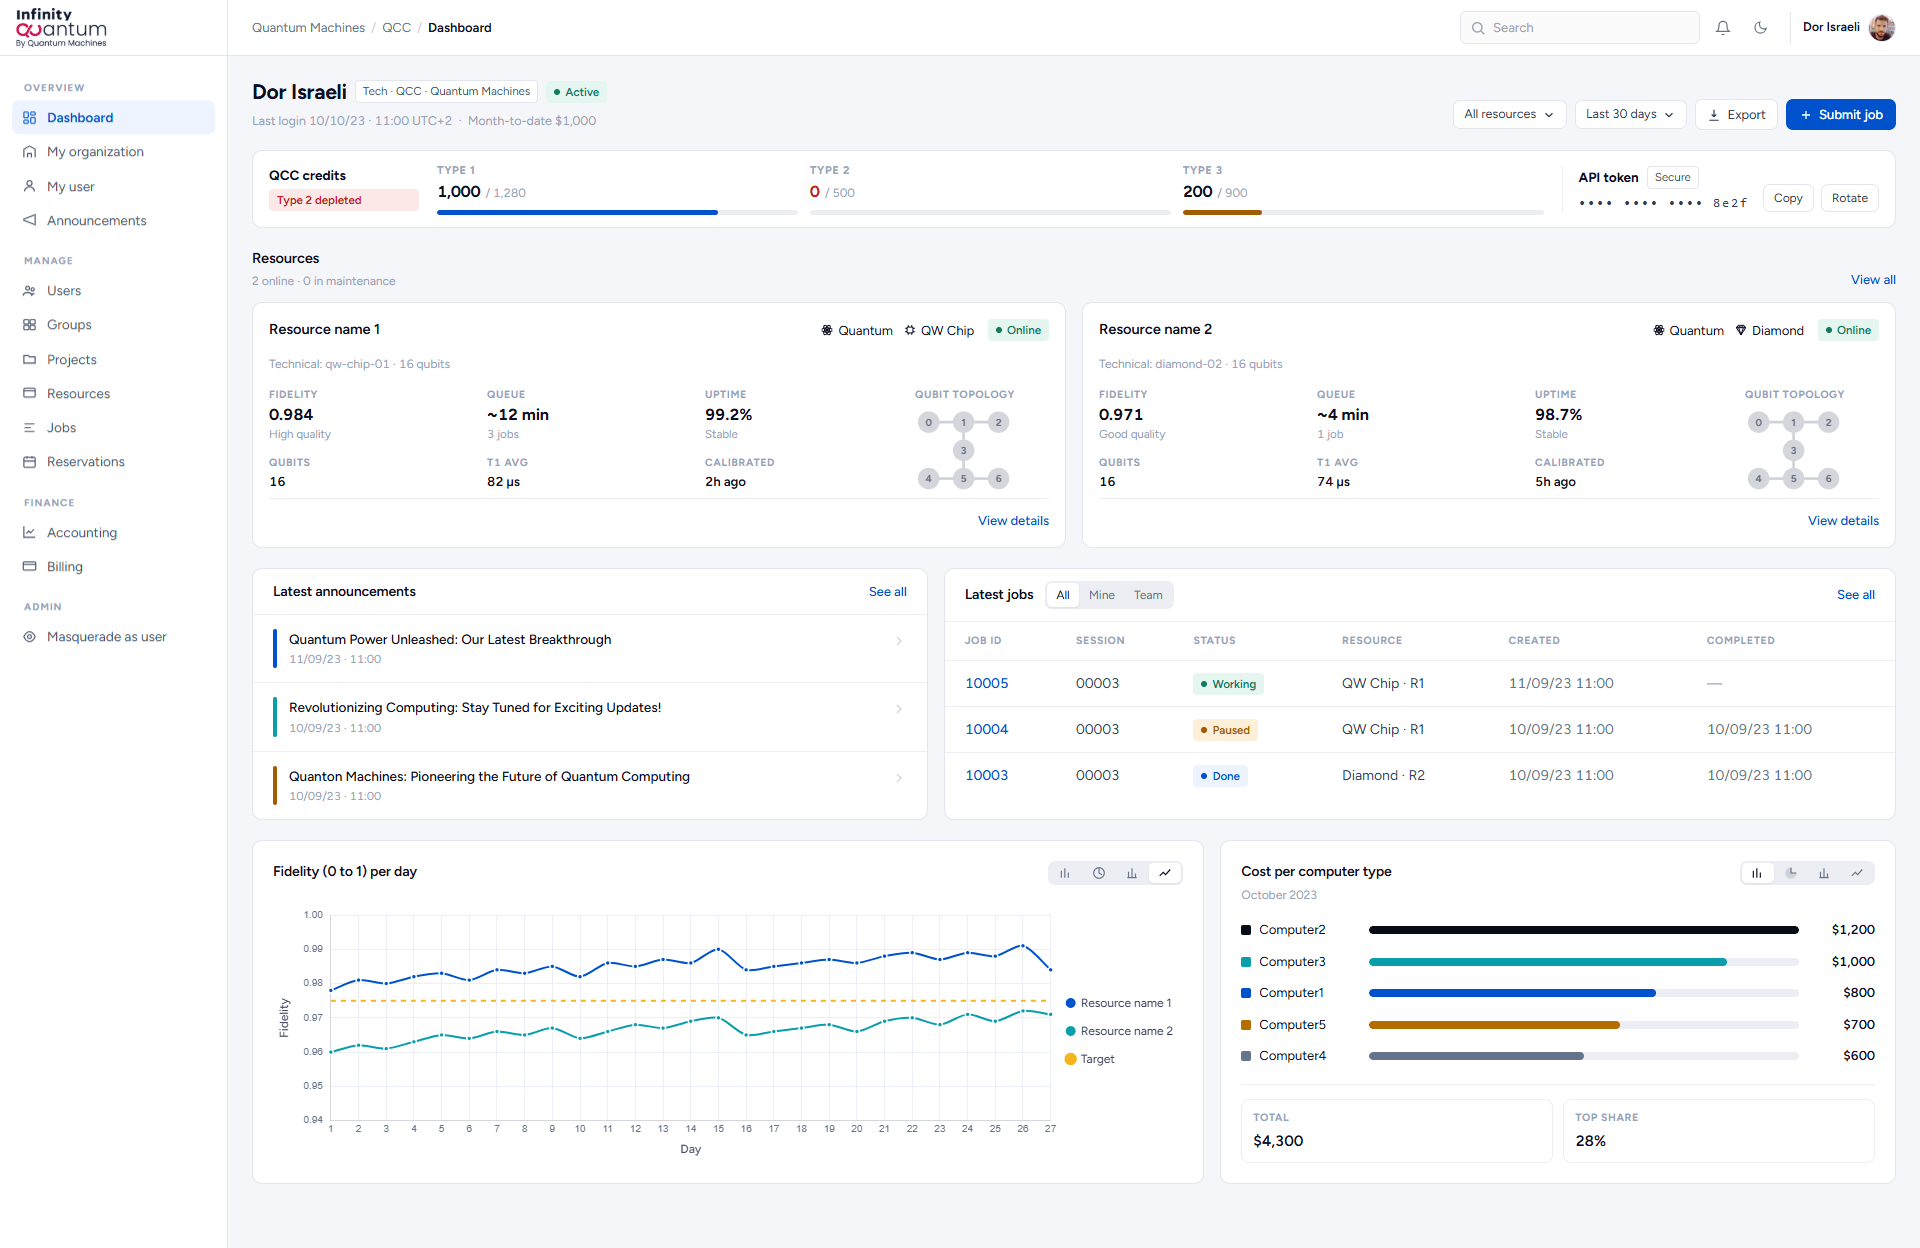
Task: Click the Infinity Quantum logo
Action: [x=61, y=28]
